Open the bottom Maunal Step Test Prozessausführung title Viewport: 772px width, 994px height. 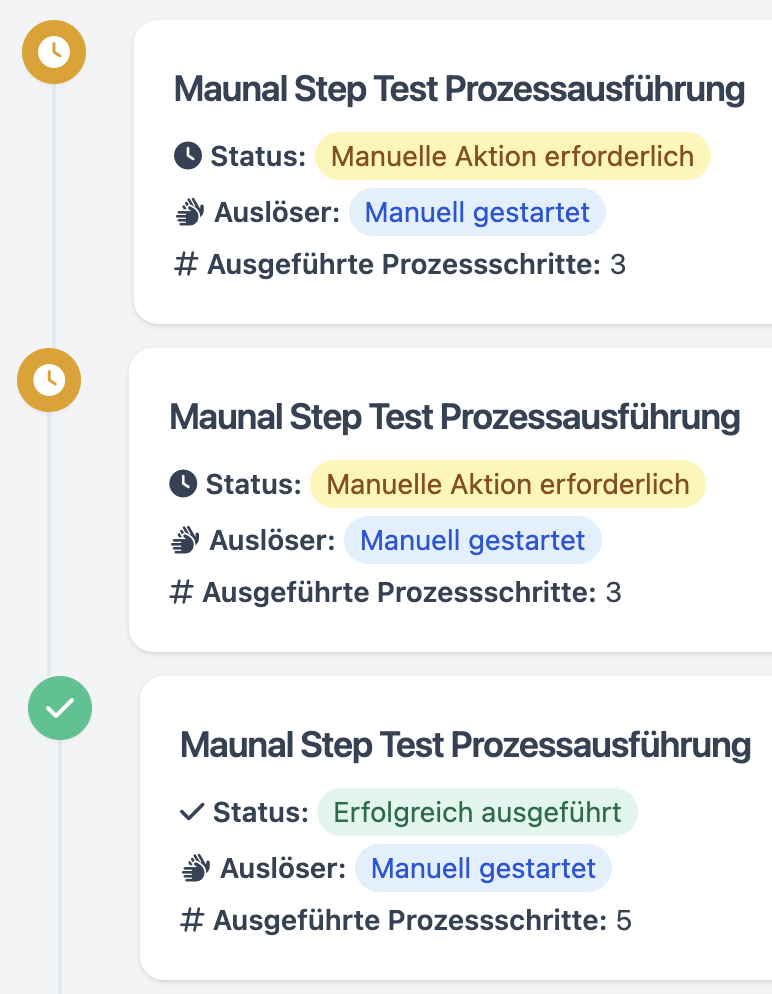pyautogui.click(x=465, y=745)
